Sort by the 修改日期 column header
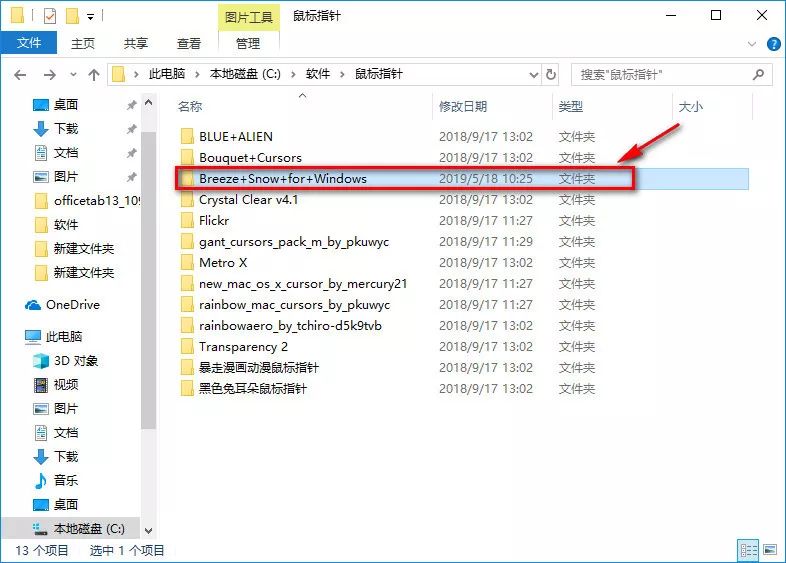Image resolution: width=786 pixels, height=563 pixels. click(x=463, y=106)
